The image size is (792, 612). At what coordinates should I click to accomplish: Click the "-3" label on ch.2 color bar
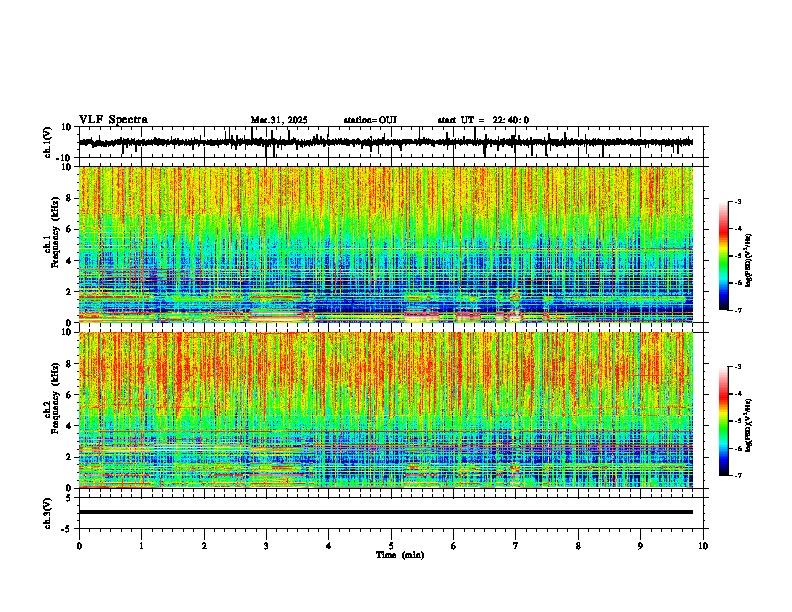point(738,367)
